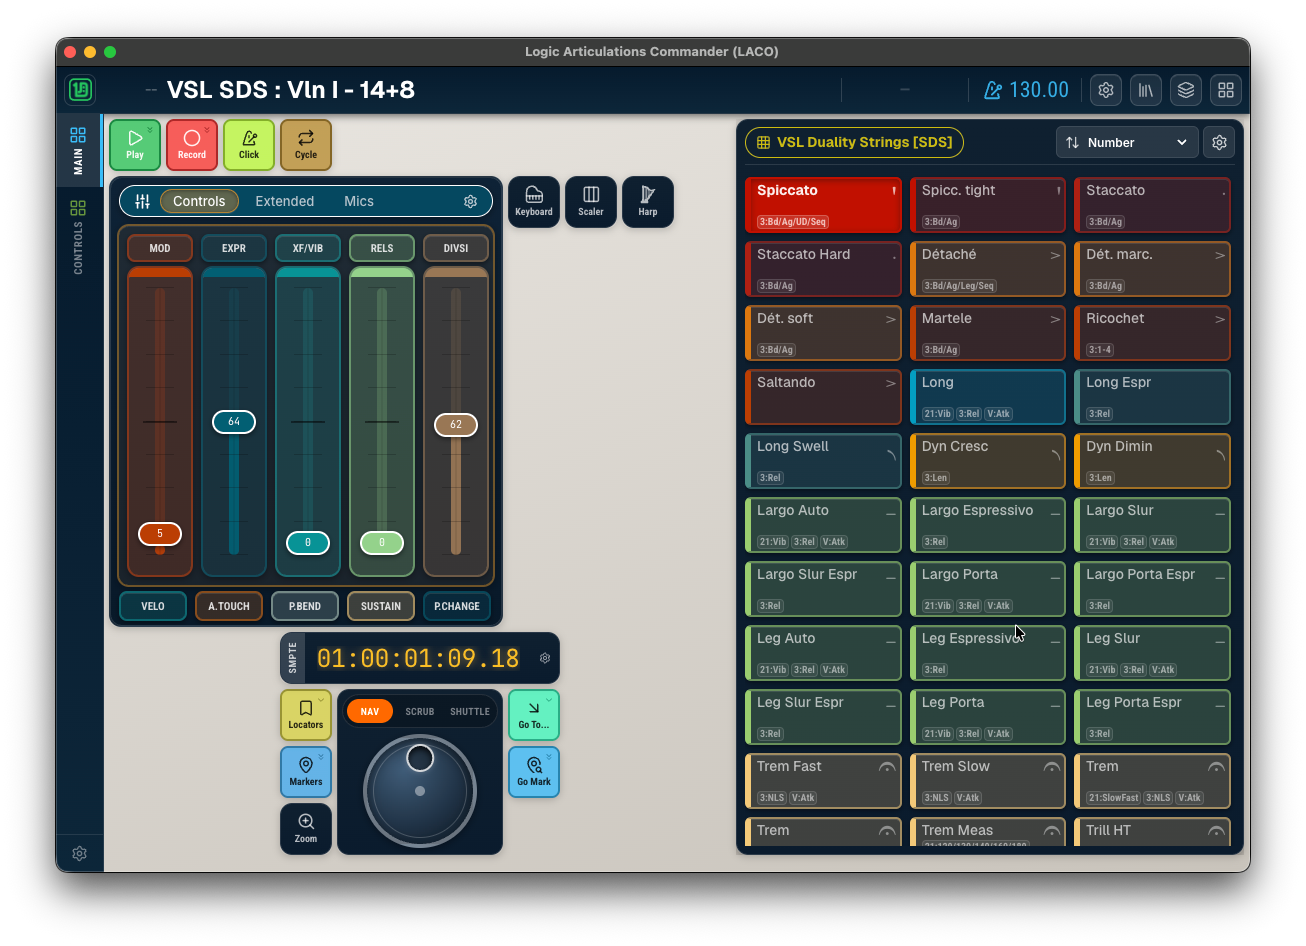Click the DIVSI fader handle at 62
The width and height of the screenshot is (1306, 946).
tap(456, 425)
